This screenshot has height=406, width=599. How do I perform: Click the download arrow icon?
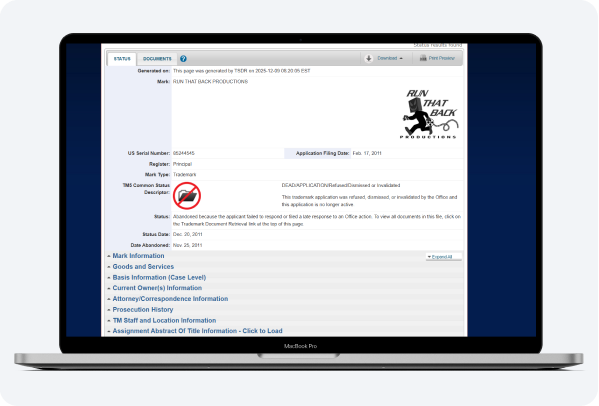369,58
